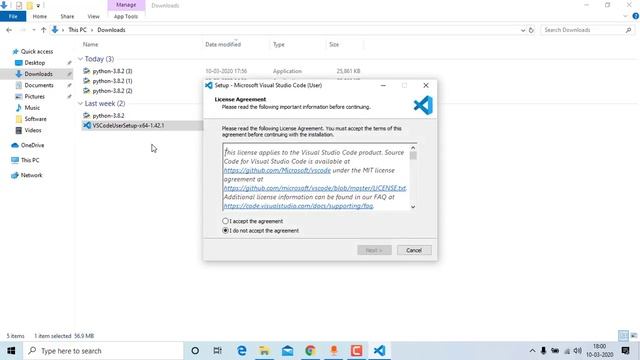Screen dimensions: 640x360
Task: Click license text scrollbar up arrow
Action: tap(413, 148)
